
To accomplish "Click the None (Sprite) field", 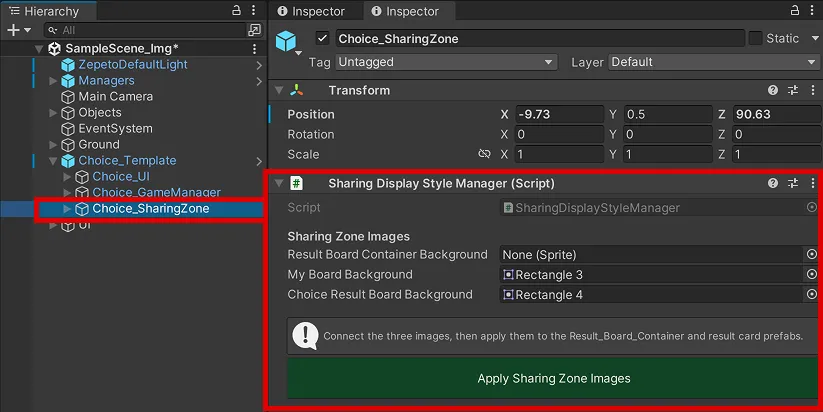I will point(652,255).
